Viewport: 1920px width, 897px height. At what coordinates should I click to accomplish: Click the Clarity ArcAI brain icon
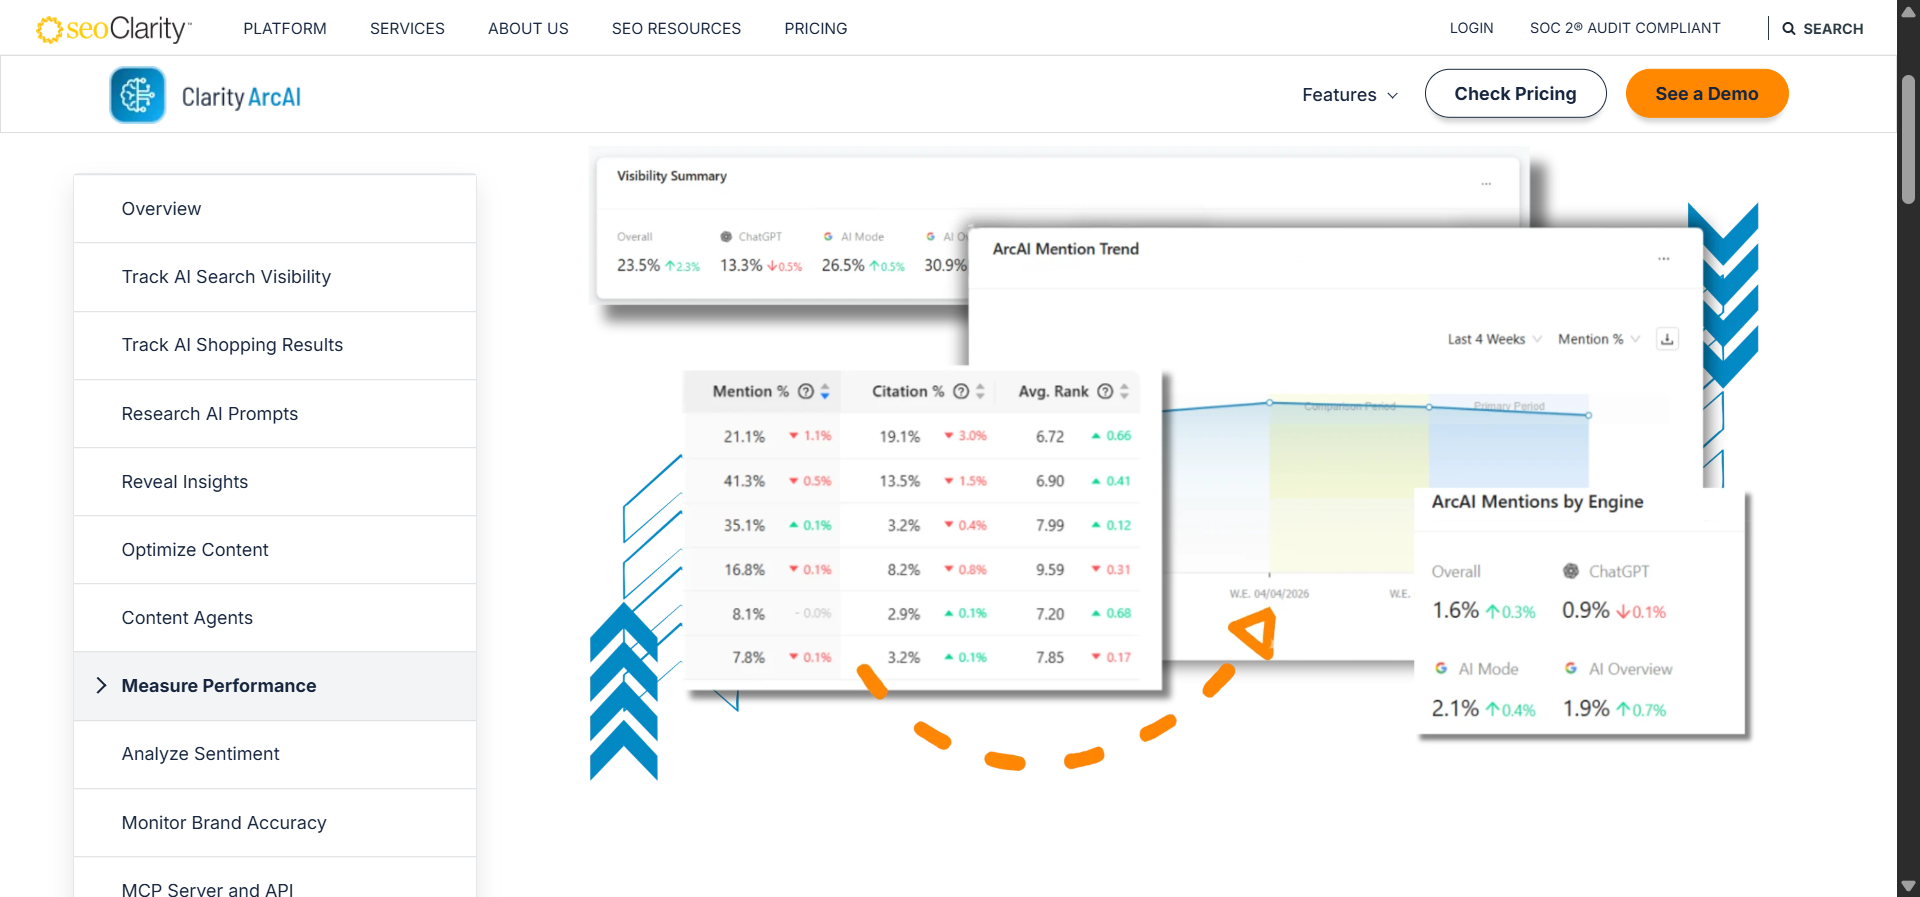tap(138, 95)
